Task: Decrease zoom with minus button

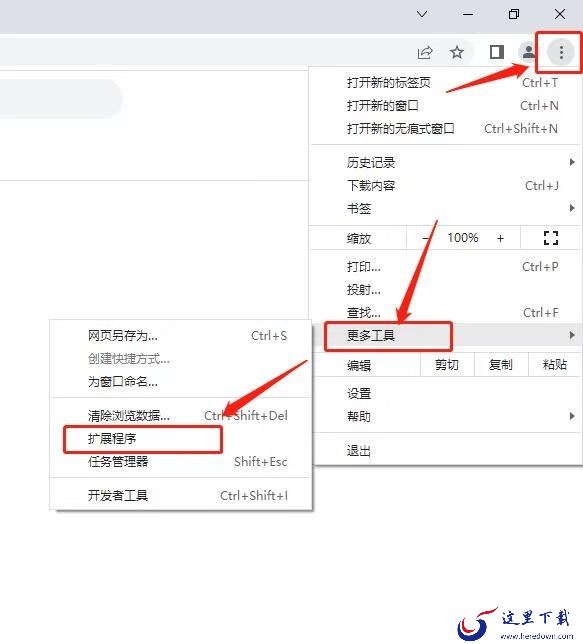Action: 425,238
